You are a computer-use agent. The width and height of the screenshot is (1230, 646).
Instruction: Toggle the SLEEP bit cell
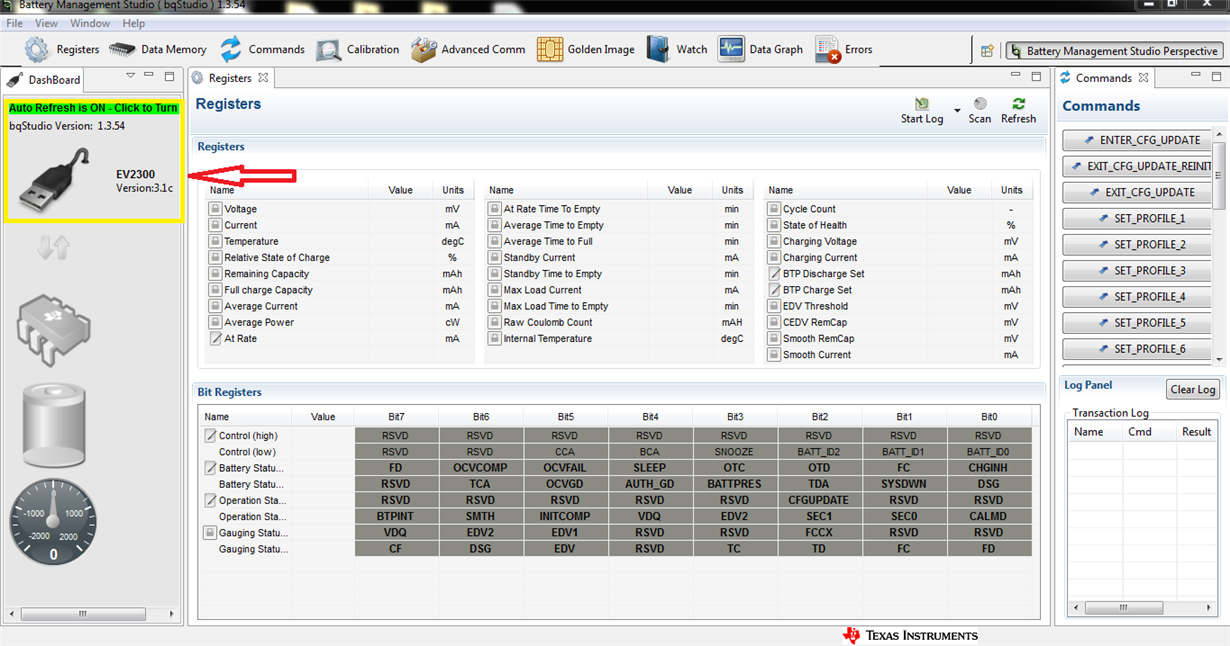pos(650,468)
